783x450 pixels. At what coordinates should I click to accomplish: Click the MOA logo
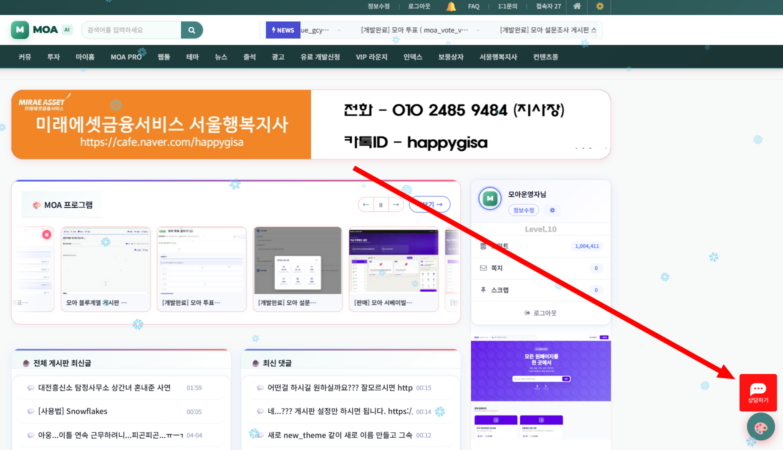click(x=40, y=30)
